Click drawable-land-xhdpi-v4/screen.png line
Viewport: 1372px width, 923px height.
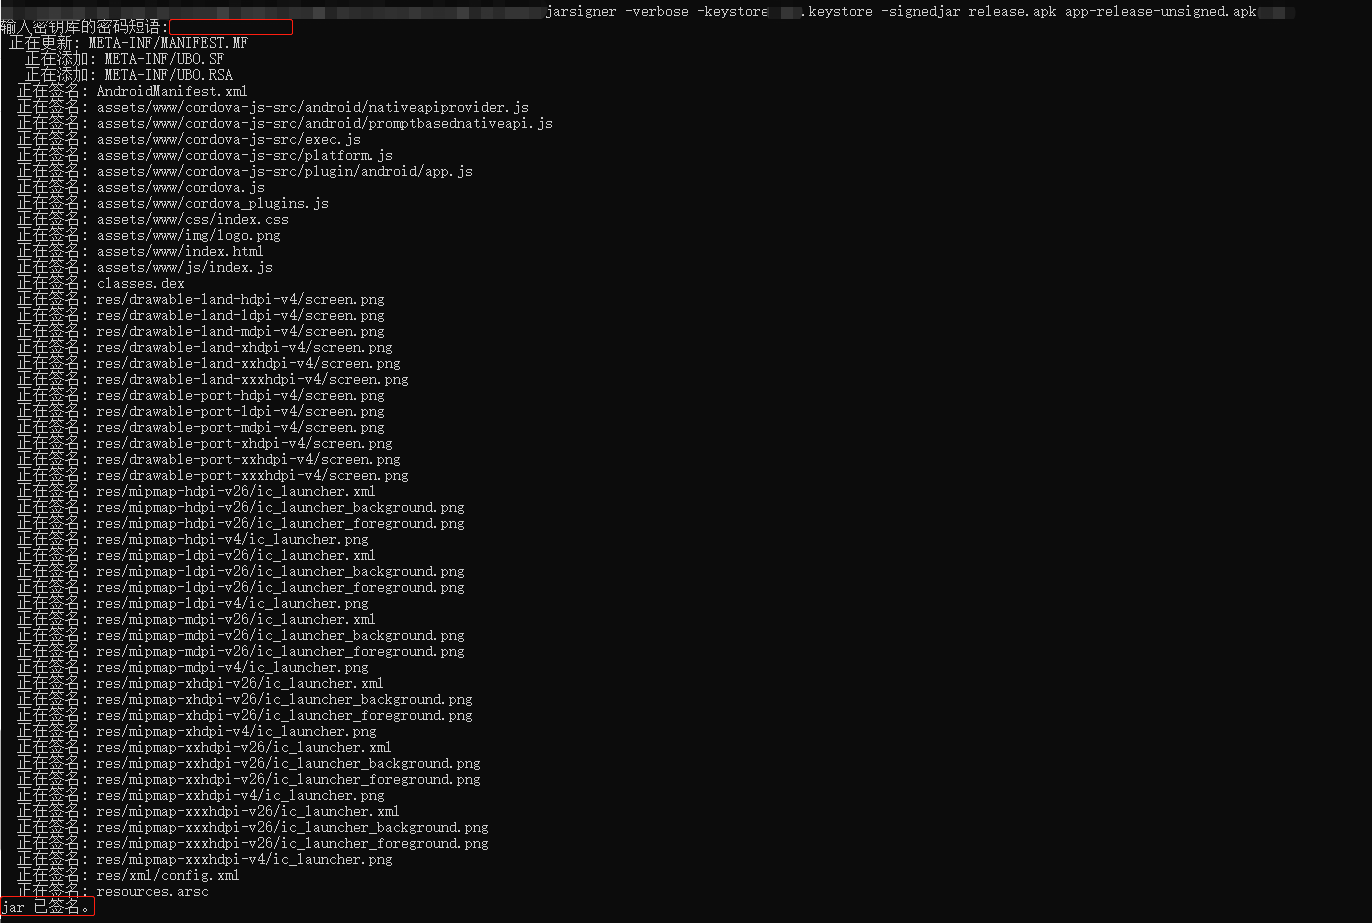pyautogui.click(x=204, y=347)
